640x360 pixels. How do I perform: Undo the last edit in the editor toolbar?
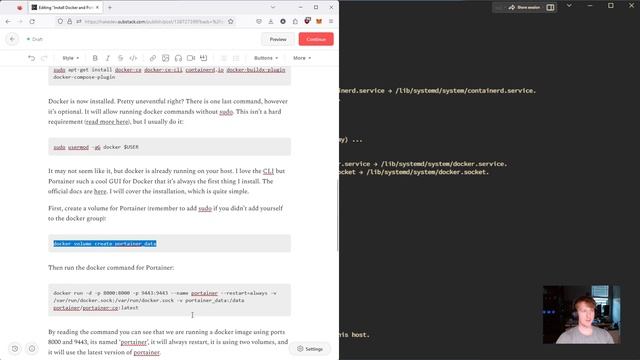[x=31, y=58]
